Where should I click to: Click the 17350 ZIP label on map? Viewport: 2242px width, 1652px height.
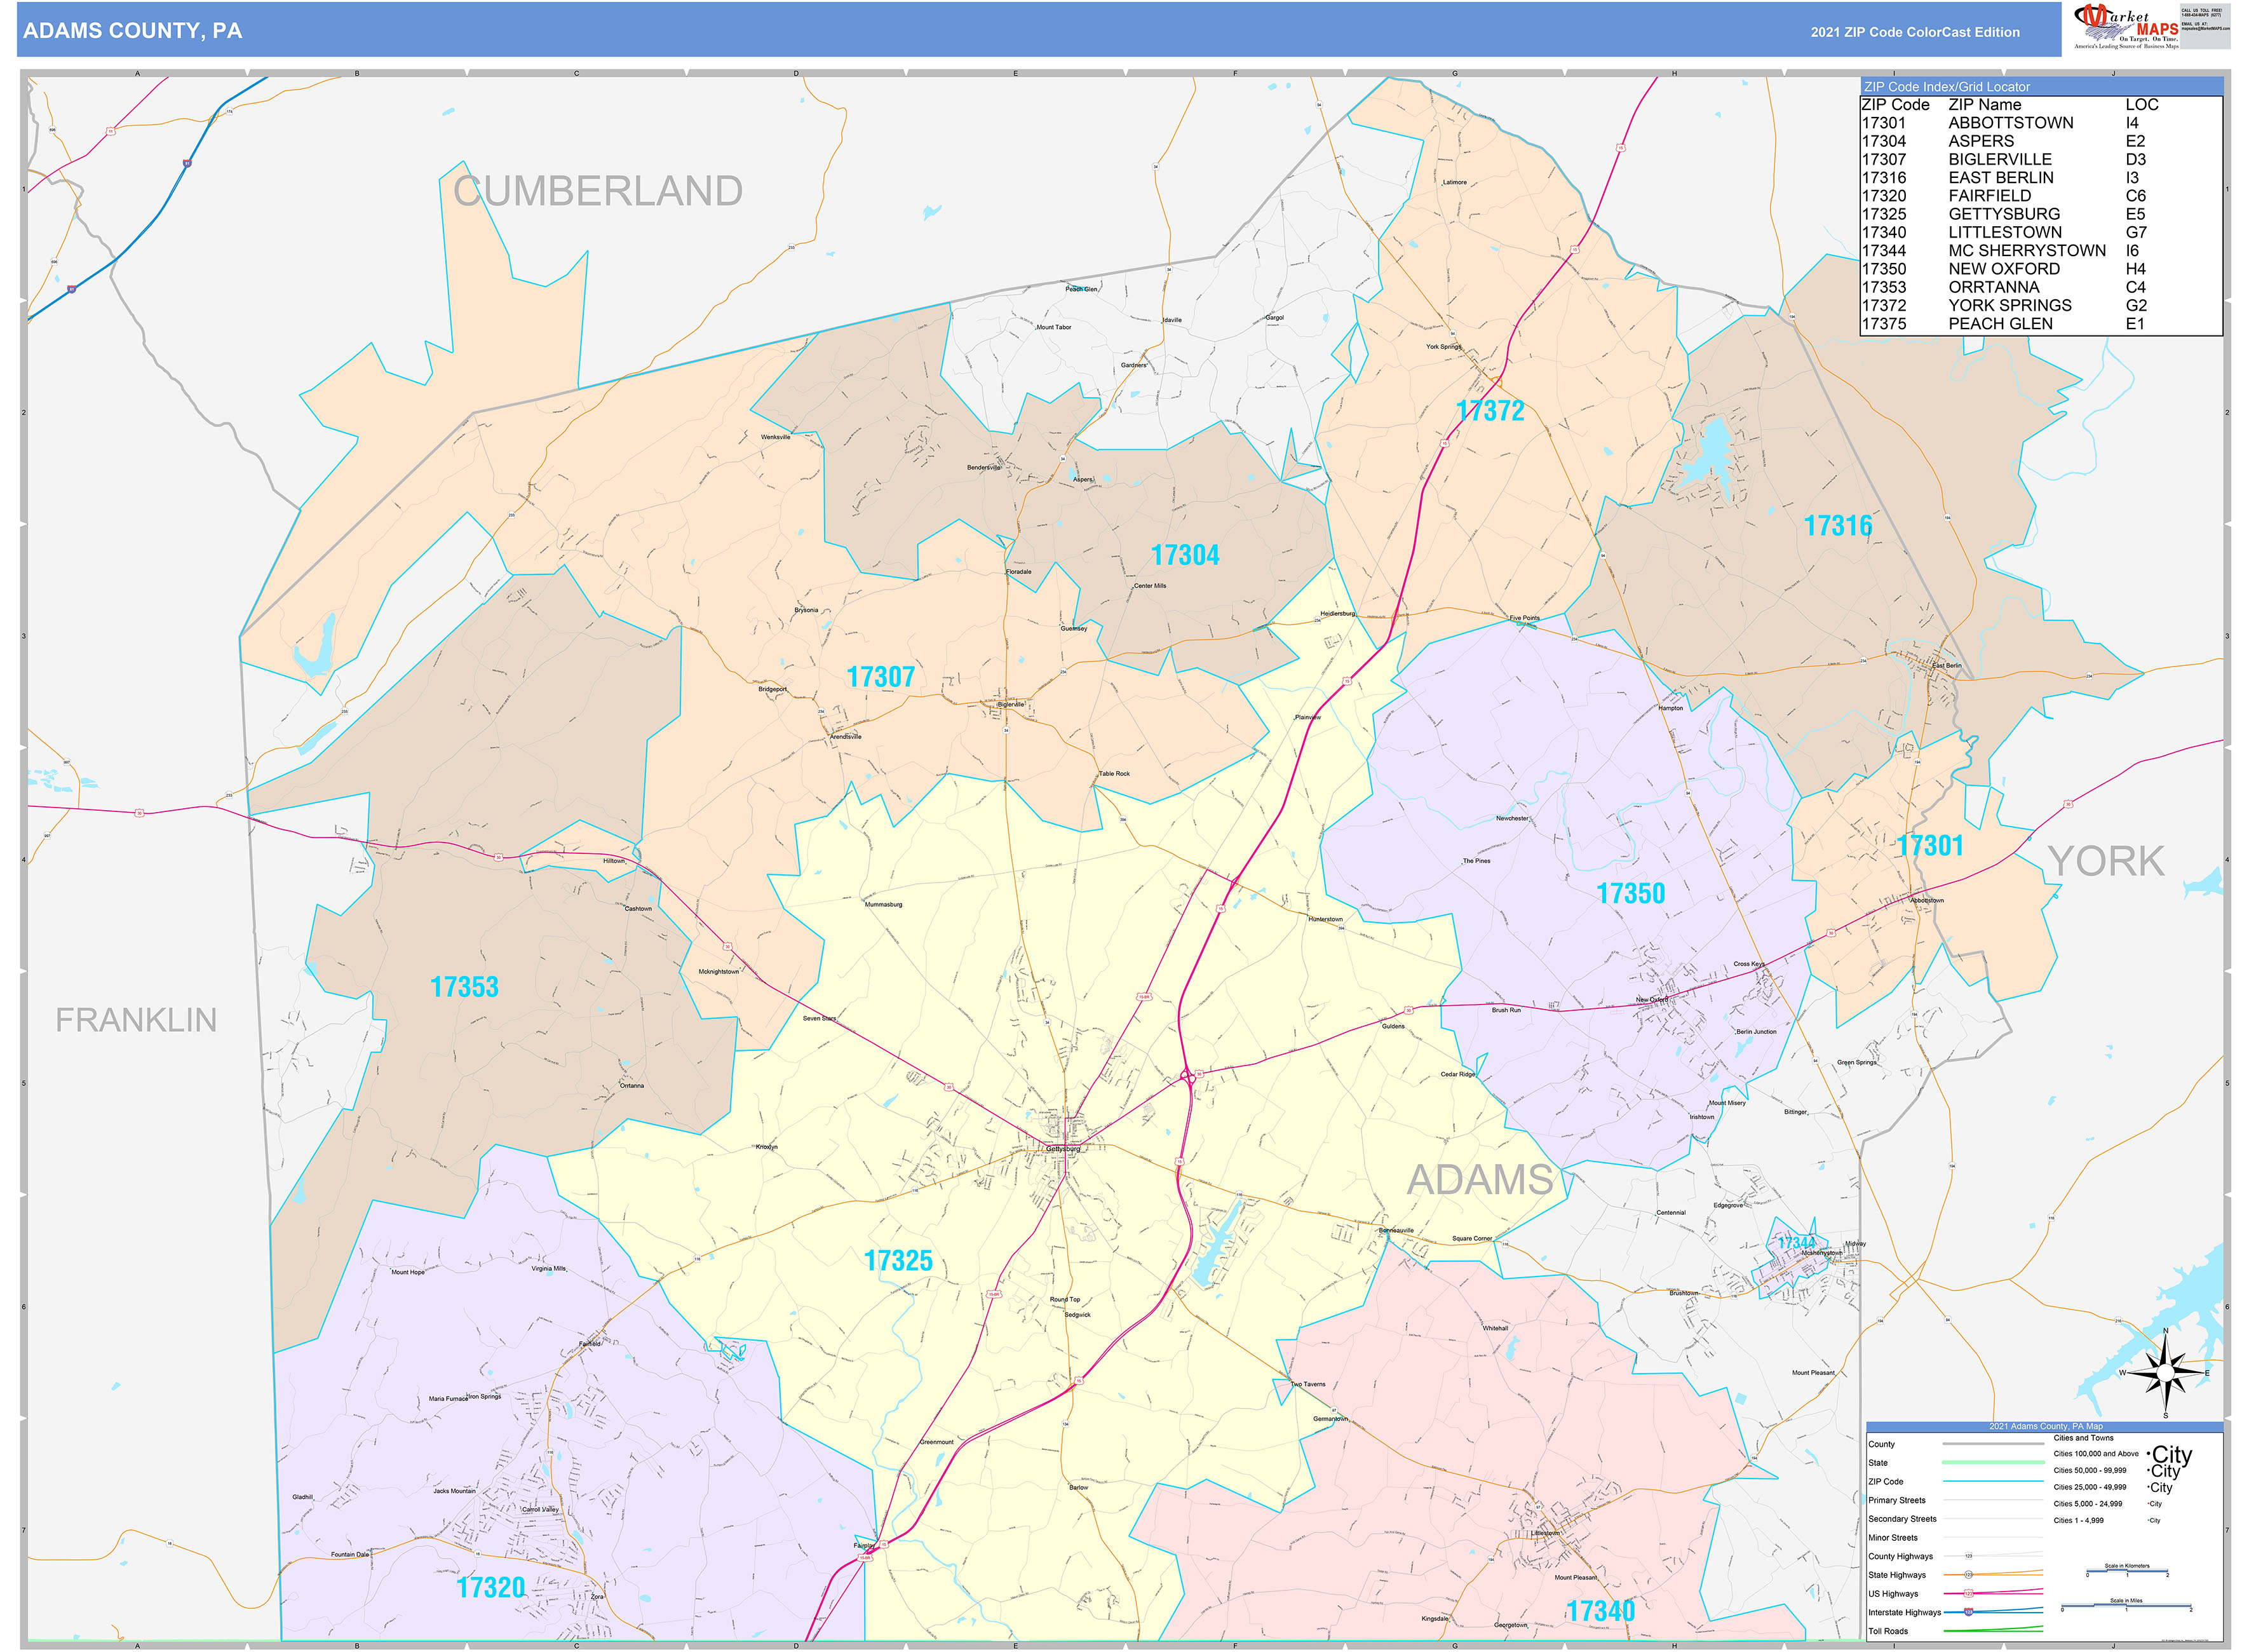click(x=1630, y=894)
